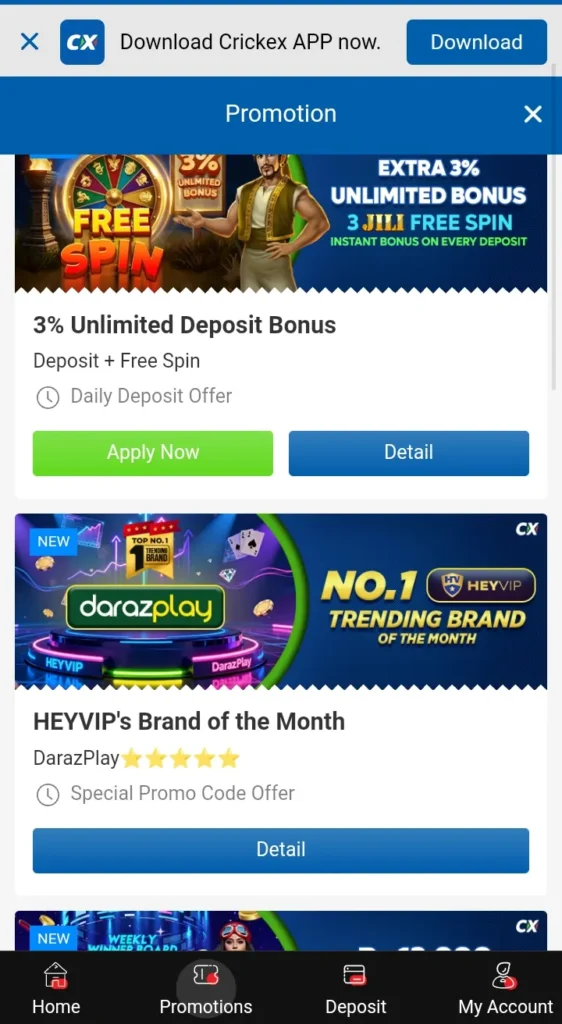The image size is (562, 1024).
Task: Open the My Account tab
Action: (x=505, y=988)
